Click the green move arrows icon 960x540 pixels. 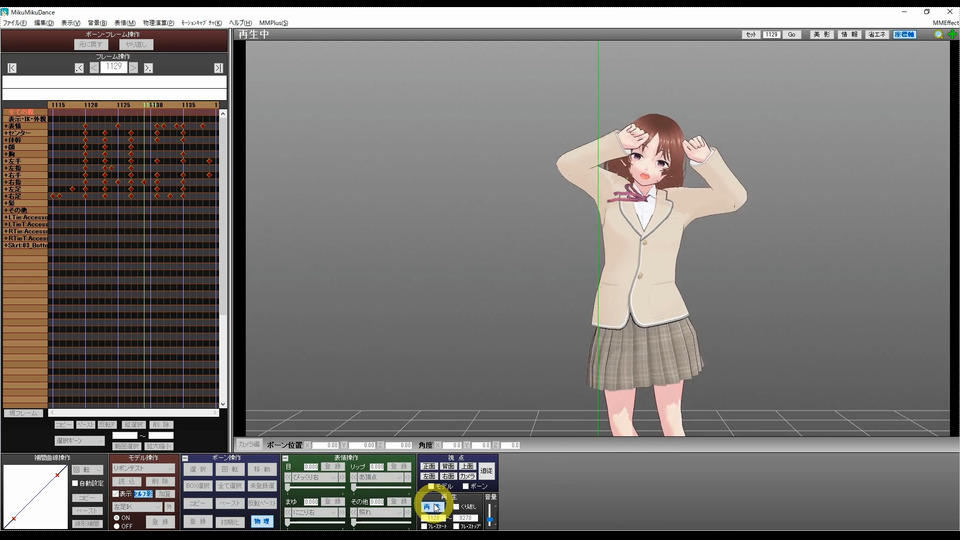[x=951, y=34]
